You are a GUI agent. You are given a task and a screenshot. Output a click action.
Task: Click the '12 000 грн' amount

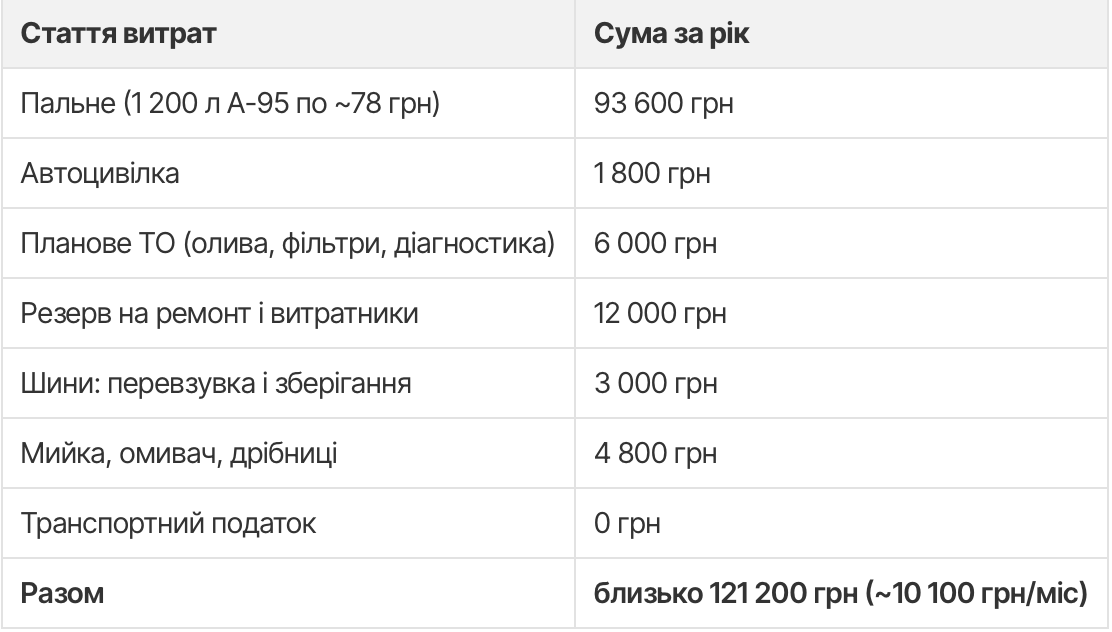click(x=660, y=313)
